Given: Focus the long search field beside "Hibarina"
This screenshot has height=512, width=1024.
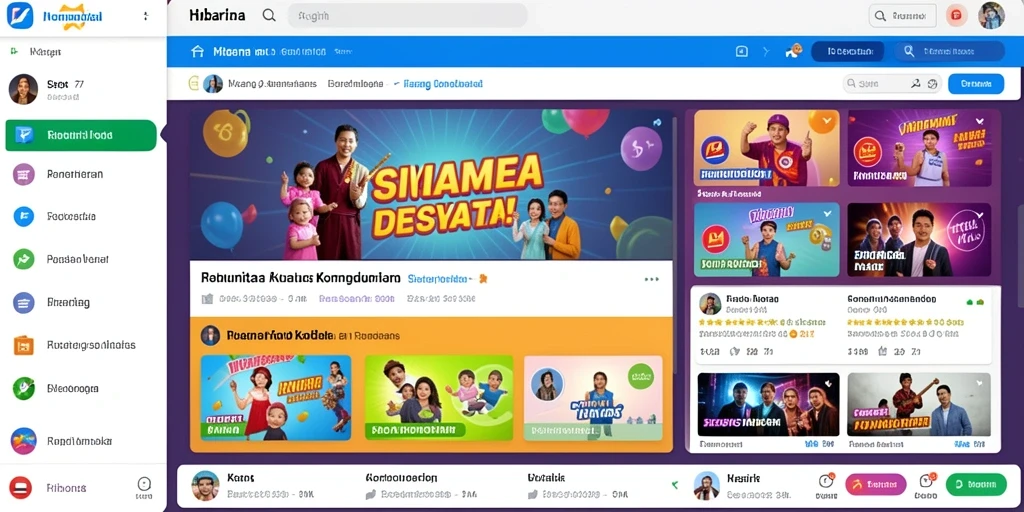Looking at the screenshot, I should pos(408,16).
